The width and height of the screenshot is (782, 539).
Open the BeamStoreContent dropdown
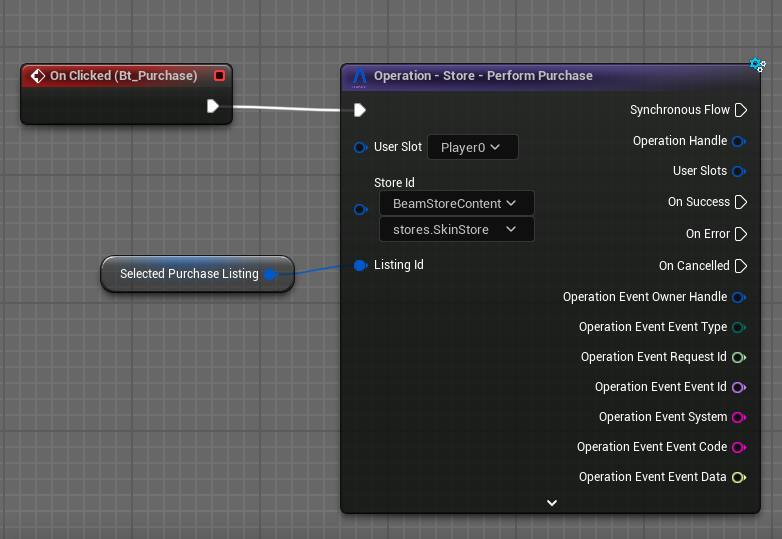pyautogui.click(x=456, y=203)
